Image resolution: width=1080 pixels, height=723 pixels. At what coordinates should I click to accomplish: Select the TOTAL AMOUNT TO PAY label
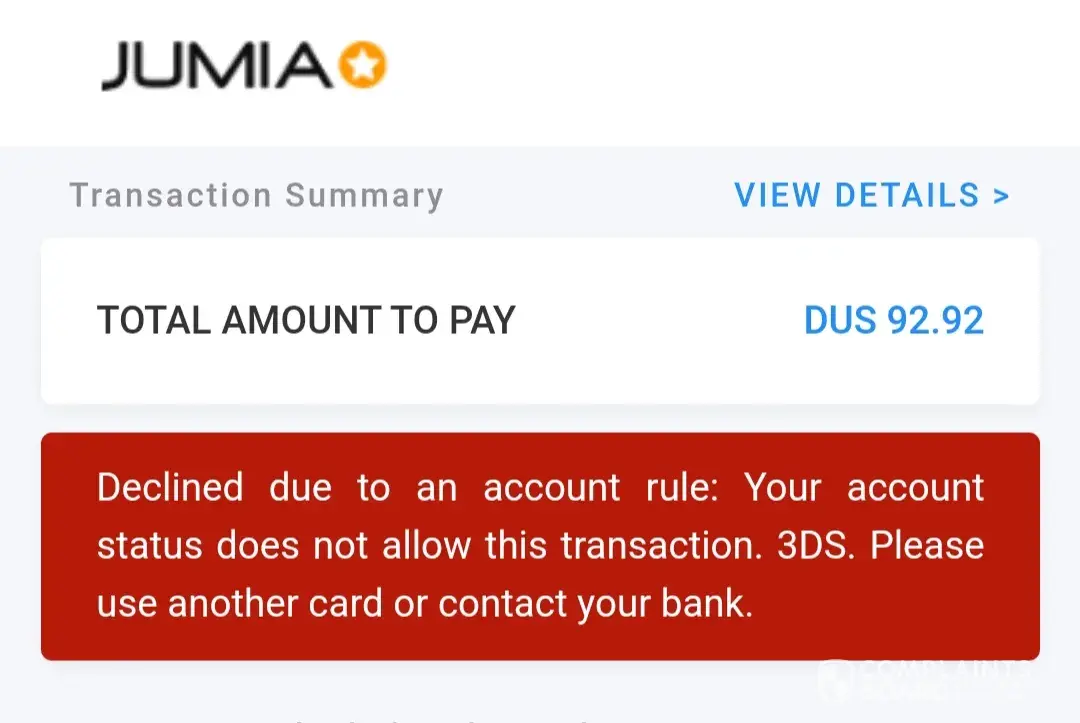[x=306, y=320]
